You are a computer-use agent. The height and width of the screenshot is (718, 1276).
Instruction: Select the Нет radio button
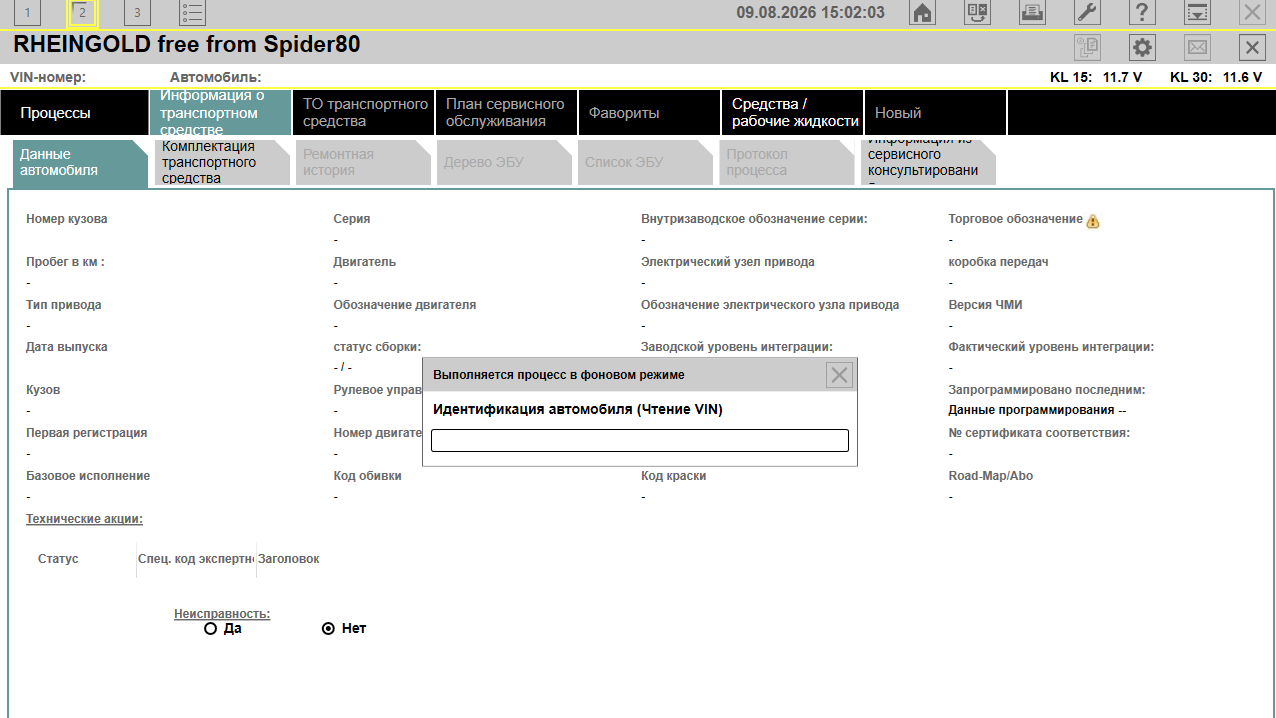[x=328, y=629]
